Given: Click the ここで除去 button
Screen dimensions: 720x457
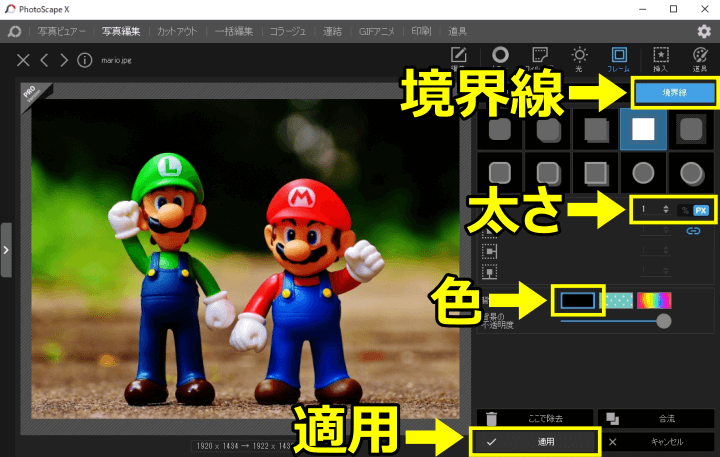Looking at the screenshot, I should coord(535,418).
